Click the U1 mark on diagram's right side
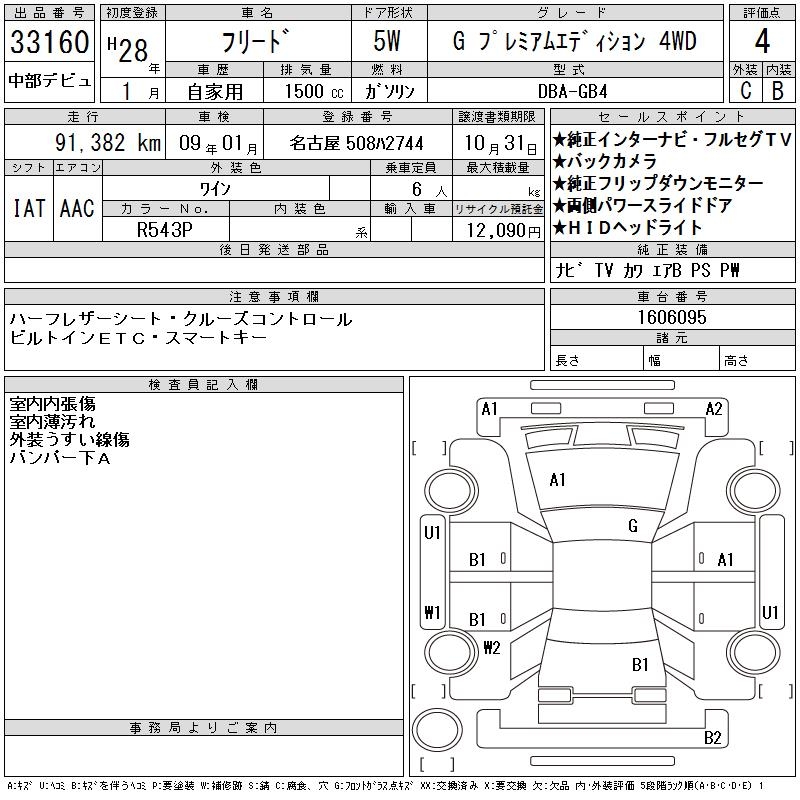800x800 pixels. click(x=770, y=612)
